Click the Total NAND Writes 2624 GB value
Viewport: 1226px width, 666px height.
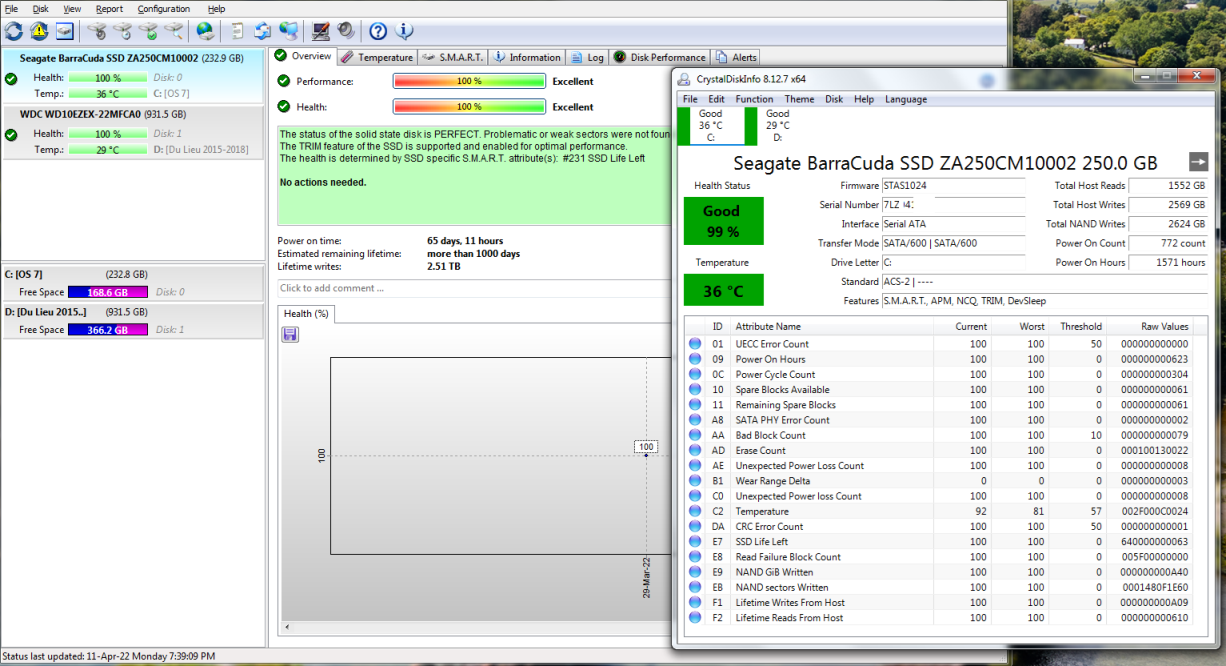click(1168, 224)
